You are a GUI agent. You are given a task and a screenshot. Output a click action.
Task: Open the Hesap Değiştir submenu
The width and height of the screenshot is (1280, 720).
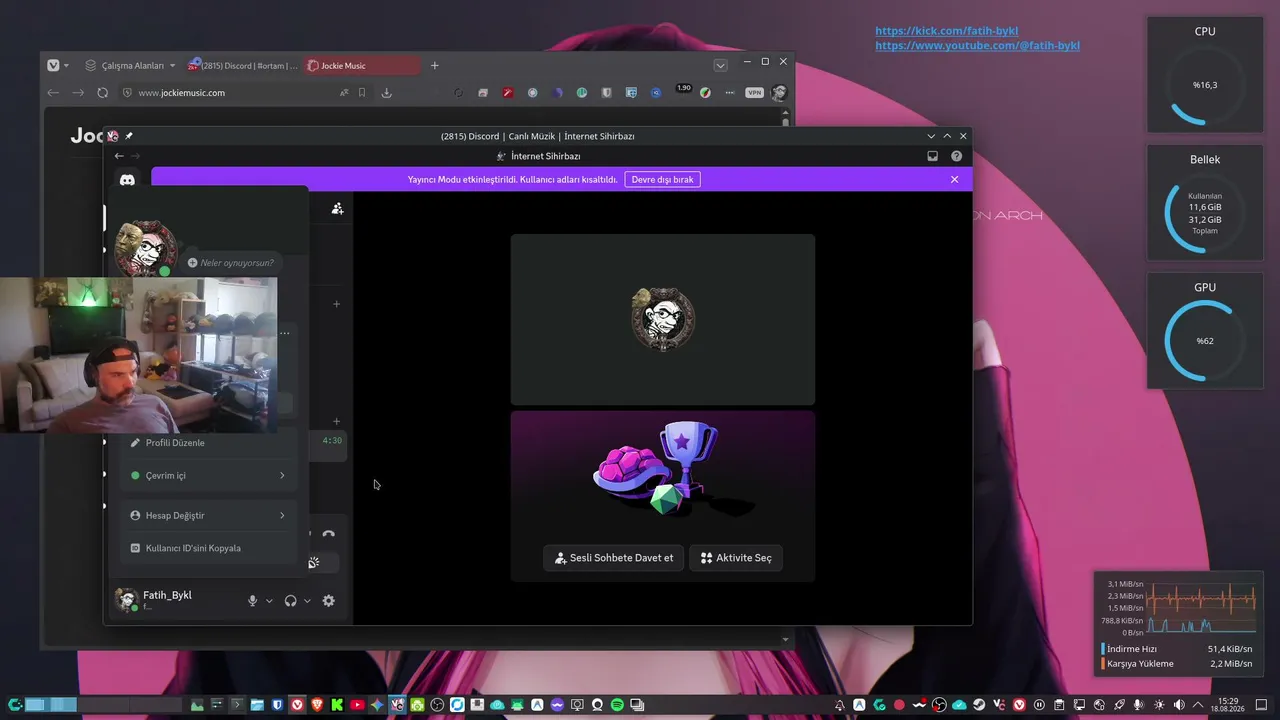(x=209, y=516)
